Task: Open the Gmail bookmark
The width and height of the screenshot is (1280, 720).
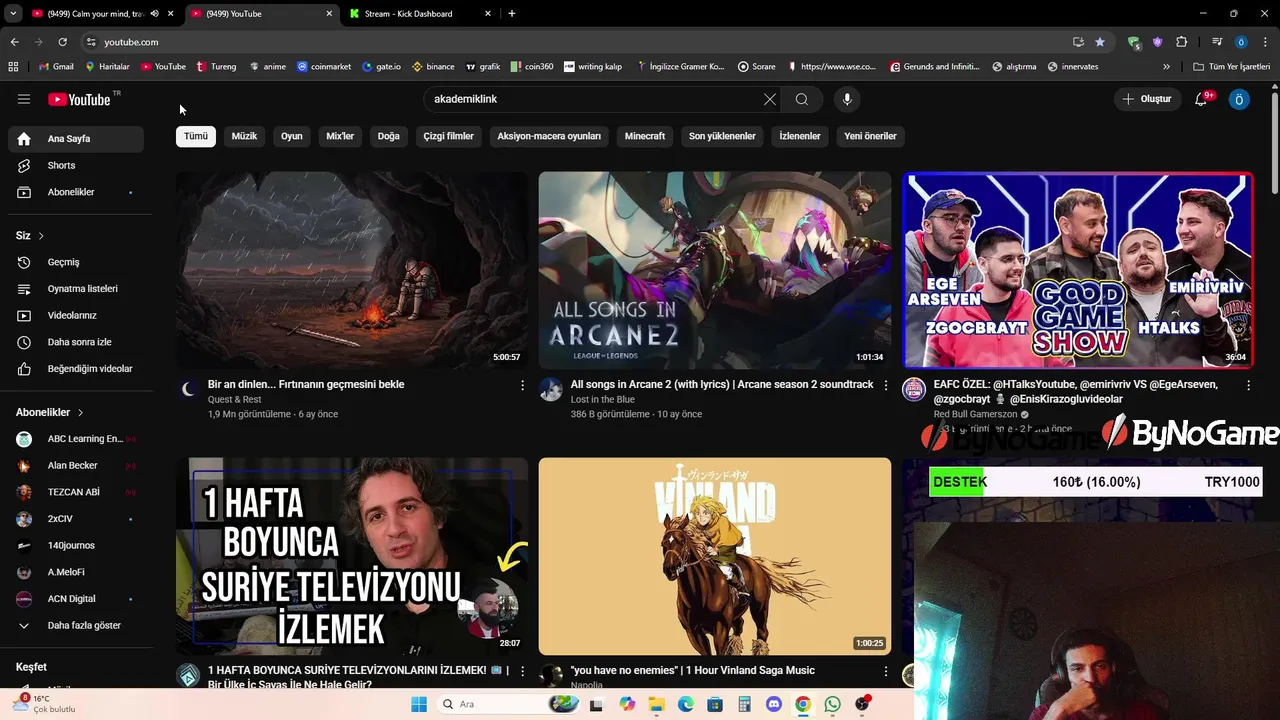Action: pyautogui.click(x=56, y=67)
